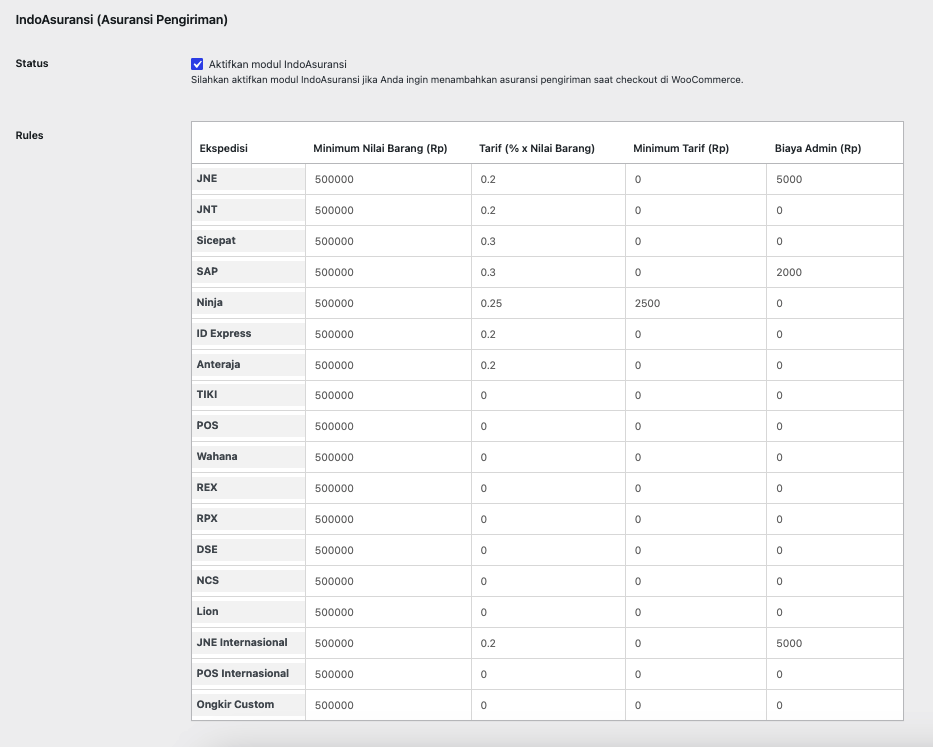This screenshot has height=747, width=933.
Task: Edit Anteraja Tarif percentage field
Action: [549, 365]
